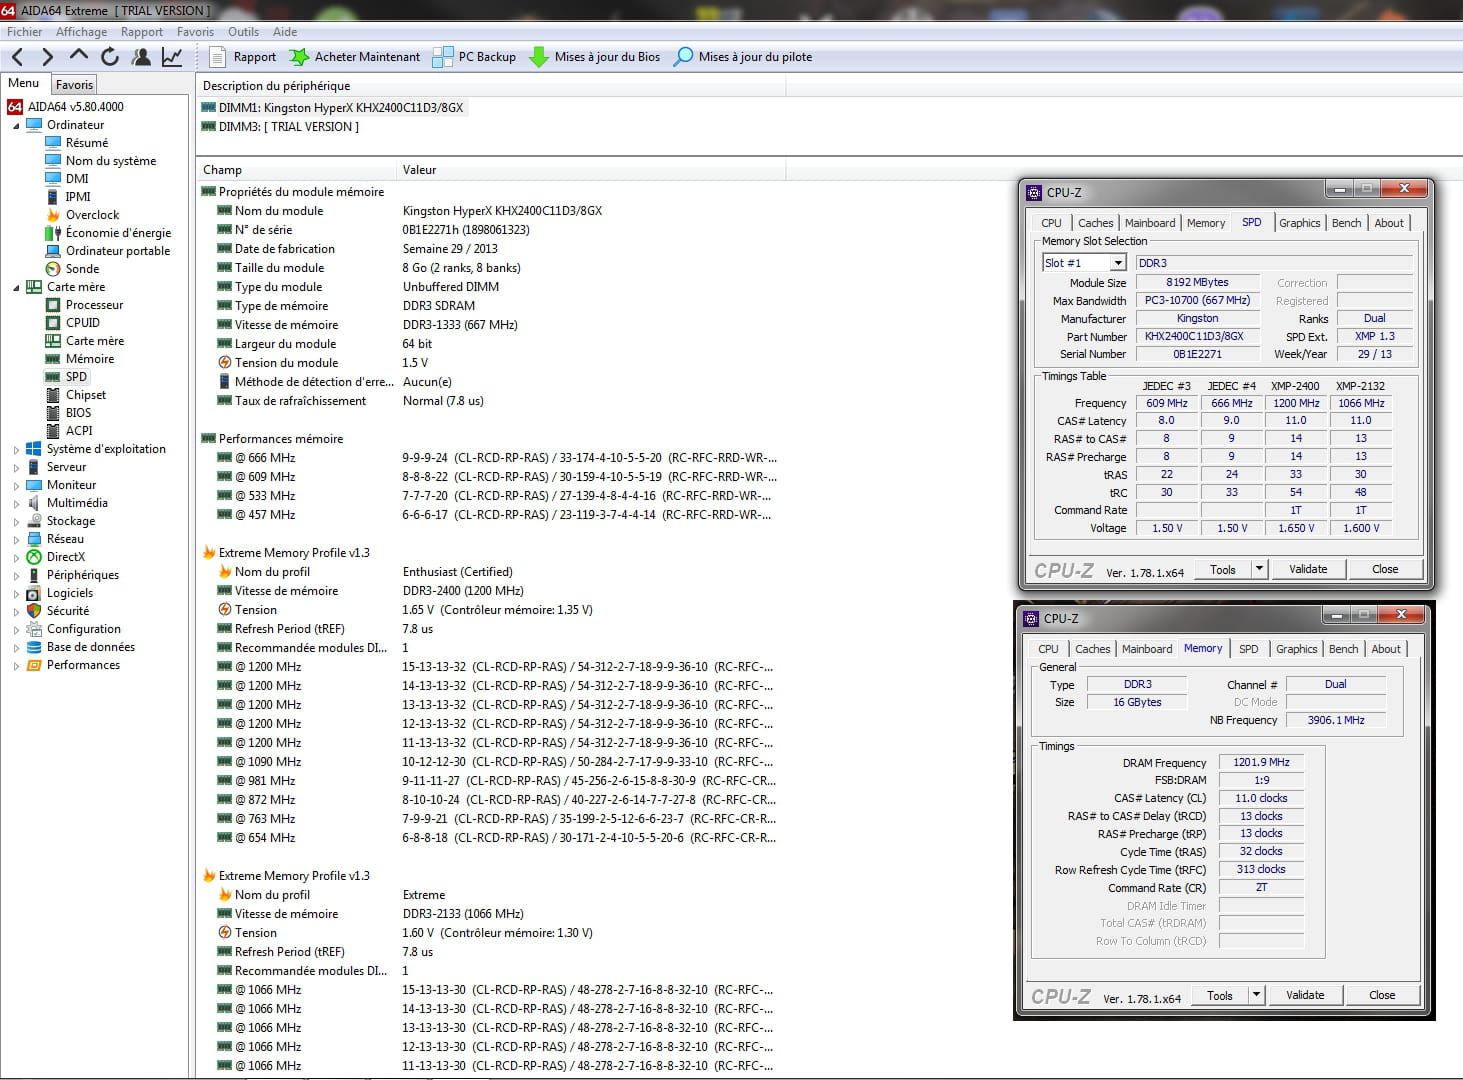Click the Valeur column header

tap(590, 170)
